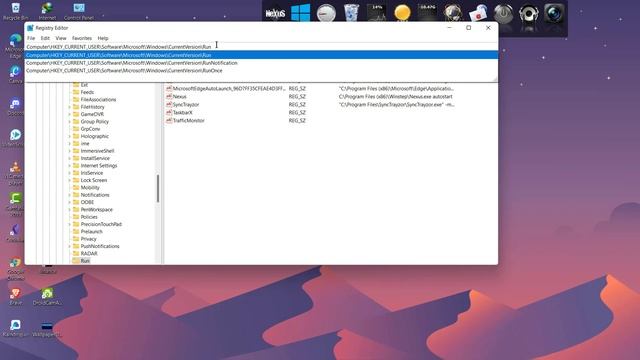Viewport: 640px width, 360px height.
Task: Open the Favorites menu
Action: point(82,38)
